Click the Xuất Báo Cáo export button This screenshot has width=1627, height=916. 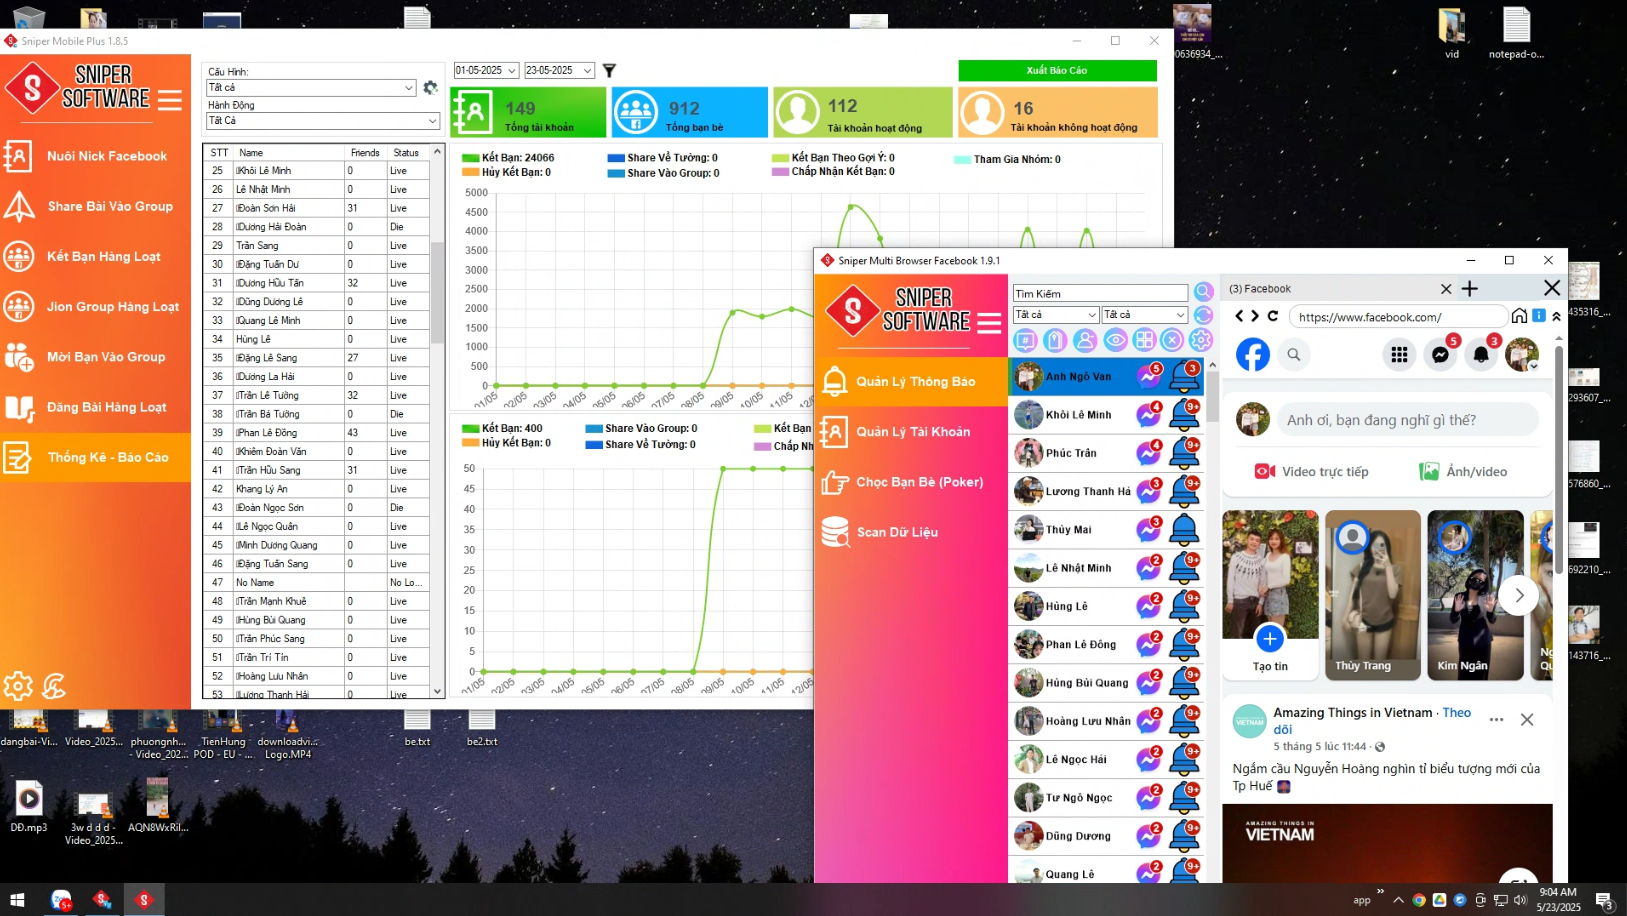click(x=1057, y=70)
